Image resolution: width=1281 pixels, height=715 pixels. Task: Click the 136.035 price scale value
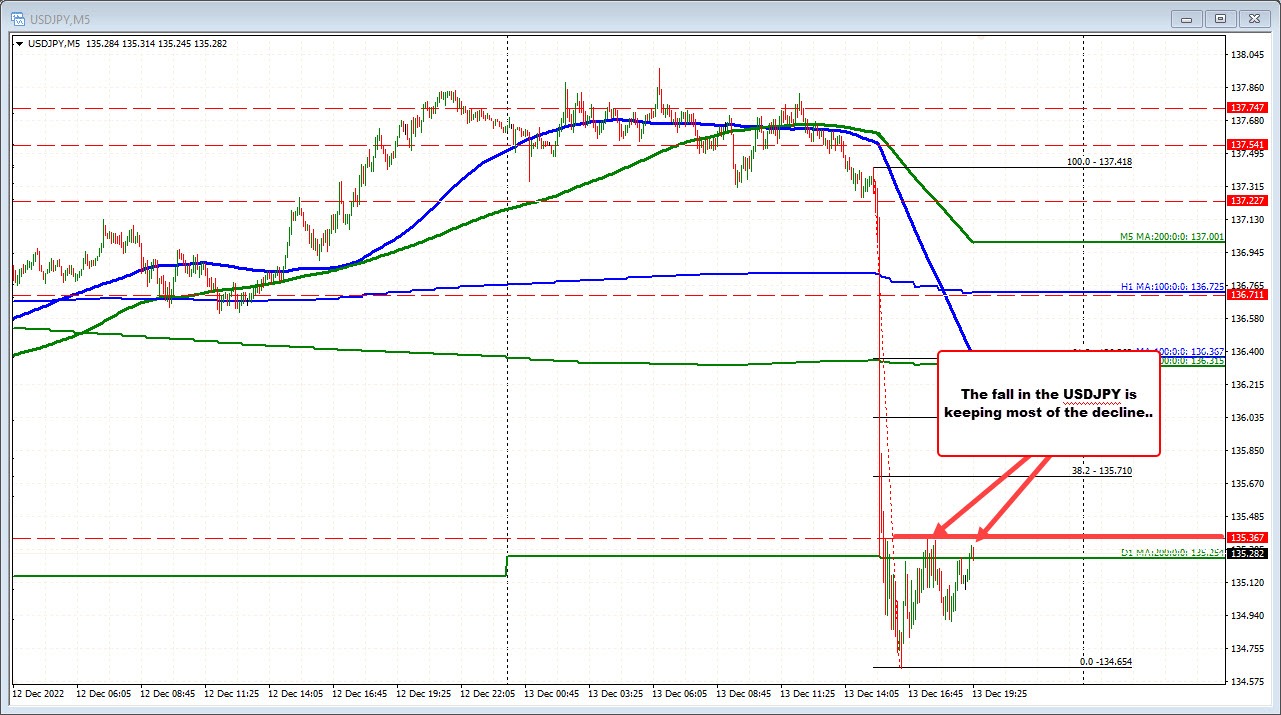1246,418
